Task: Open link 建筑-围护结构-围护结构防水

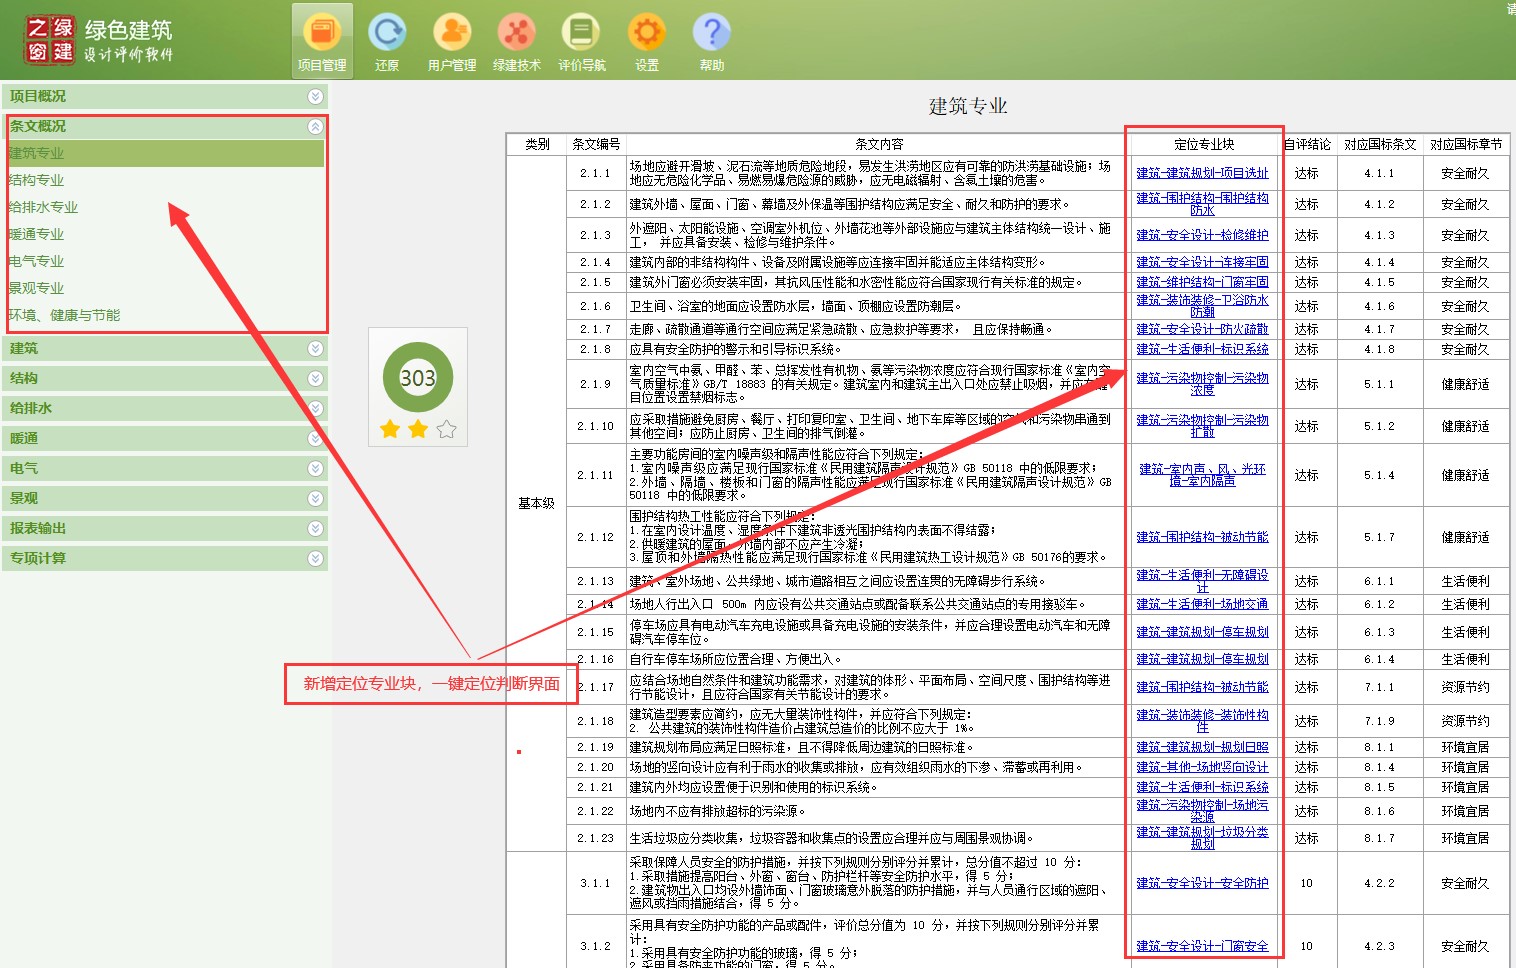Action: coord(1202,204)
